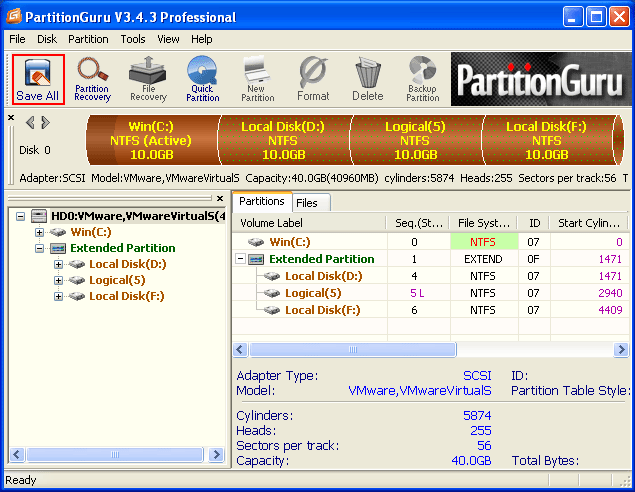Click Local Disk(F:) icon in partitions table
The image size is (635, 492).
coord(272,310)
